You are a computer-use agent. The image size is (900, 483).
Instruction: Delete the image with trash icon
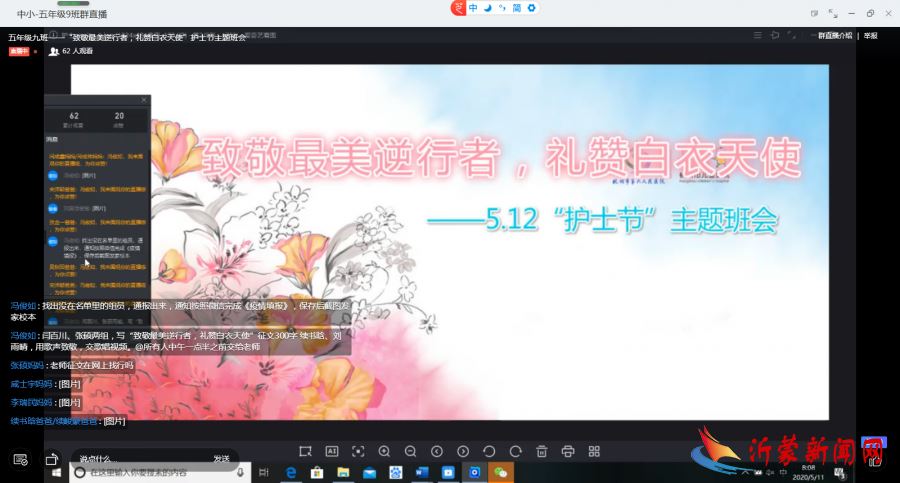541,451
